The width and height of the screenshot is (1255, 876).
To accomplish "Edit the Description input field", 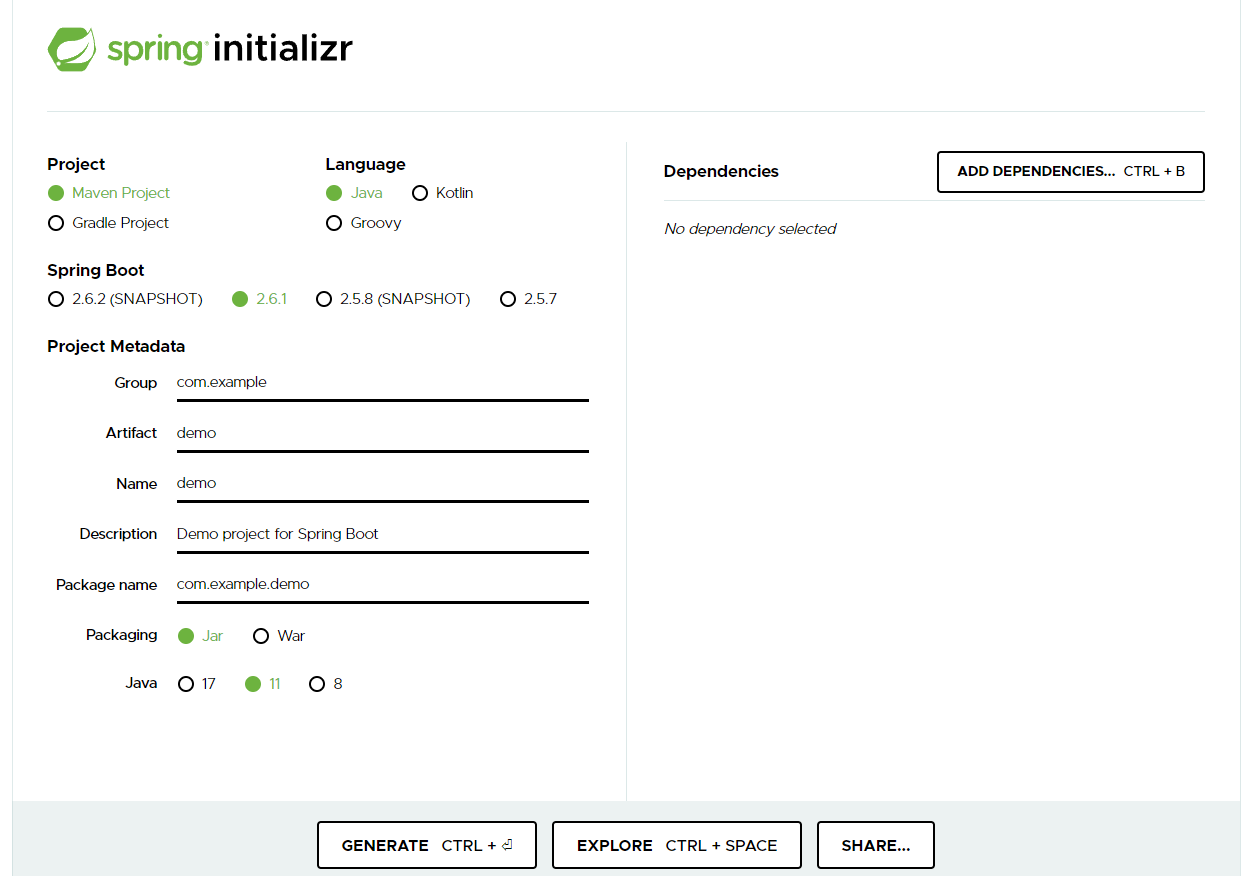I will click(x=383, y=534).
